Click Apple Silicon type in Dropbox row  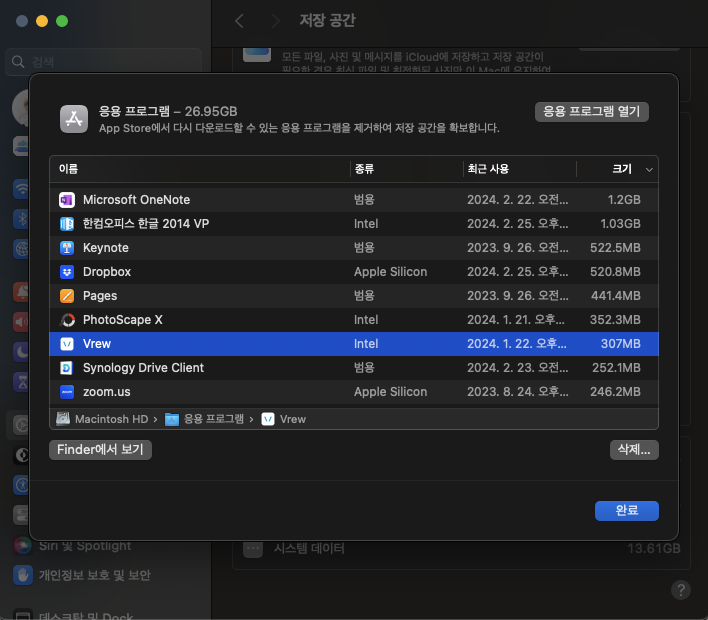[391, 272]
